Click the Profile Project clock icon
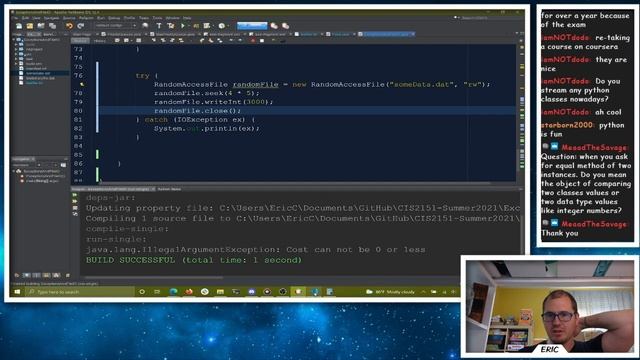640x360 pixels. click(x=222, y=26)
